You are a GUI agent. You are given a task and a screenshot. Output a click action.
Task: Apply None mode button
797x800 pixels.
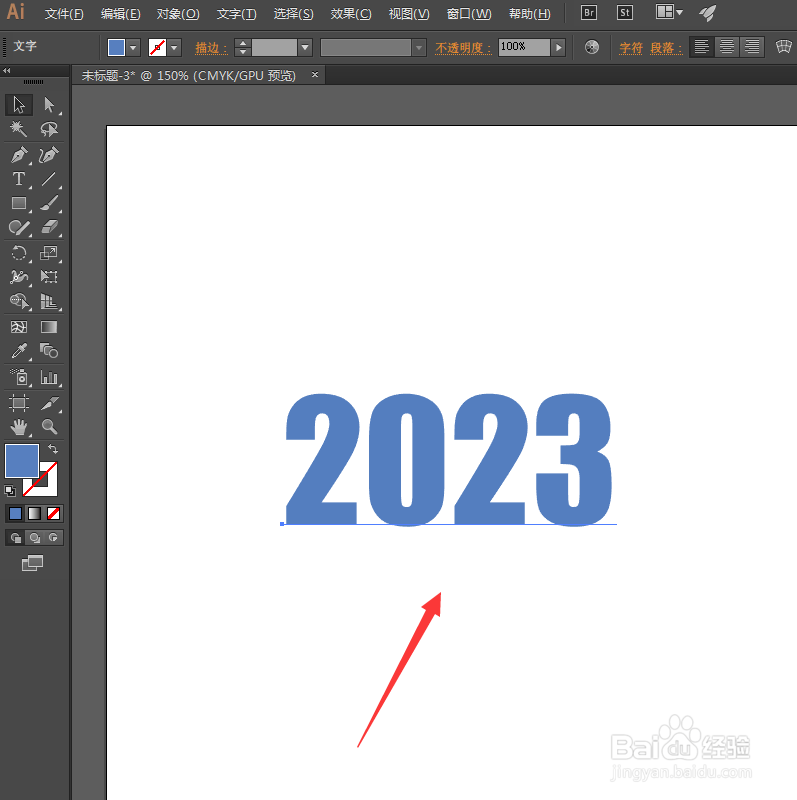(53, 513)
